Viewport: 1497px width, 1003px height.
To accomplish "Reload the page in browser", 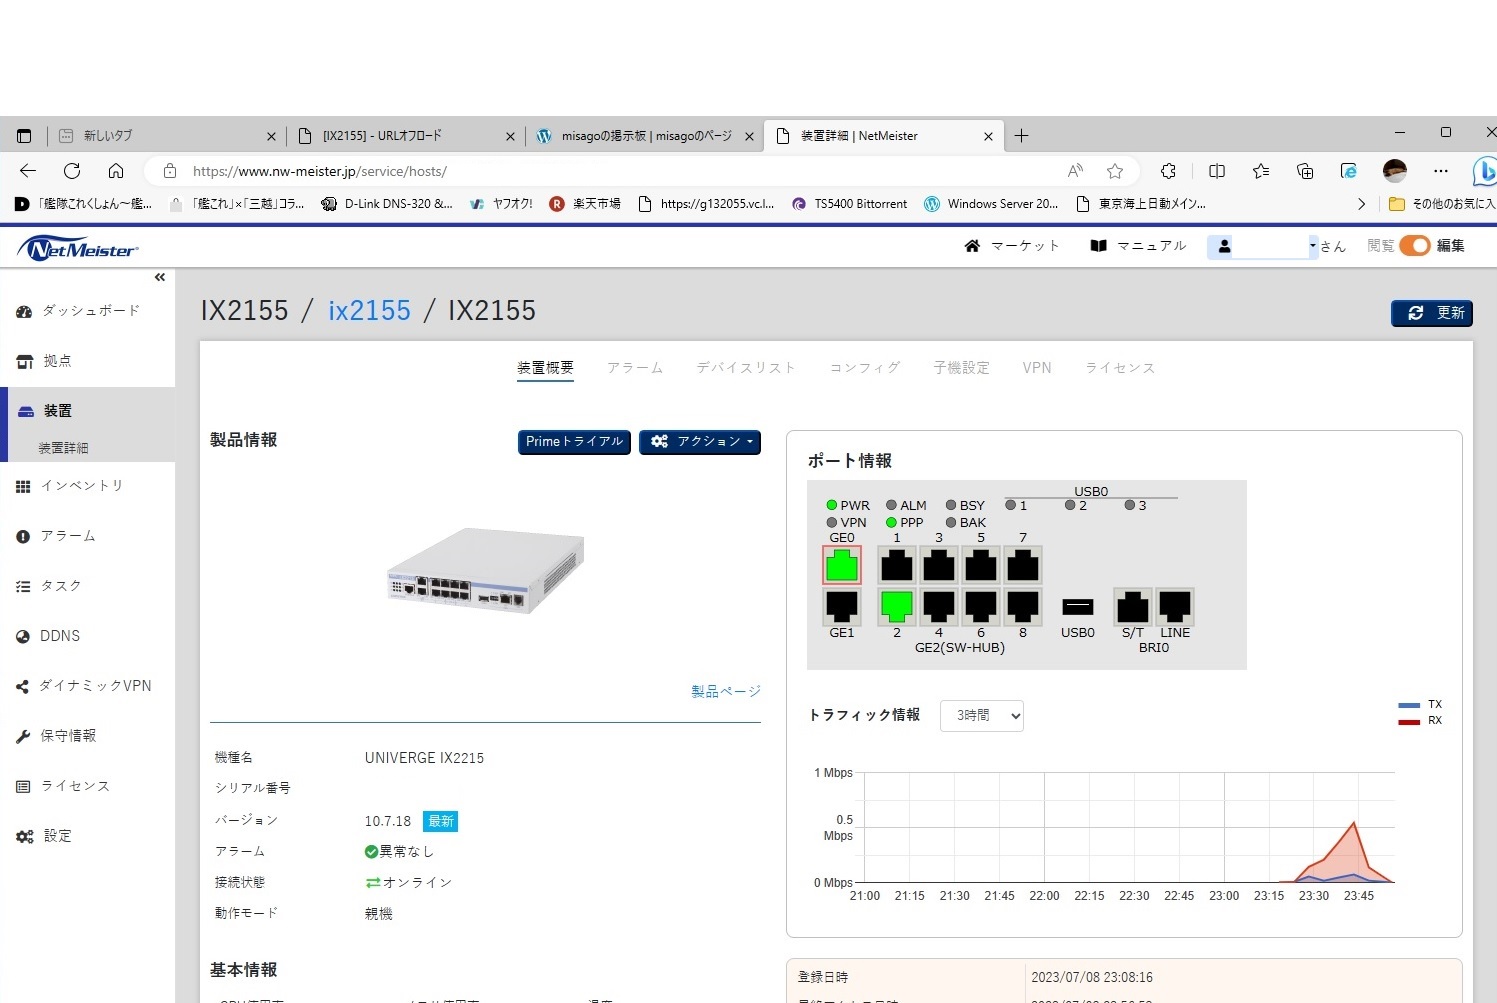I will click(72, 171).
